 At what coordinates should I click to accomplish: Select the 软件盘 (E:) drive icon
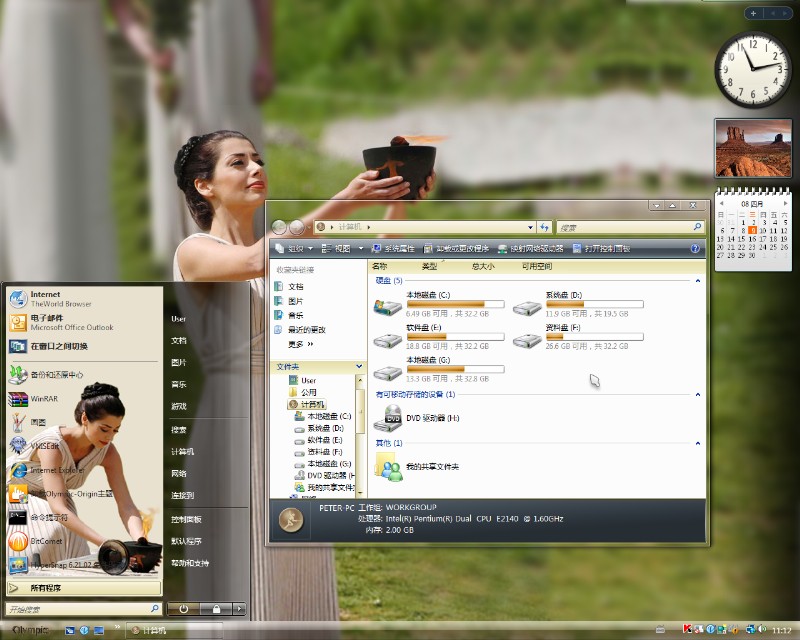(388, 340)
